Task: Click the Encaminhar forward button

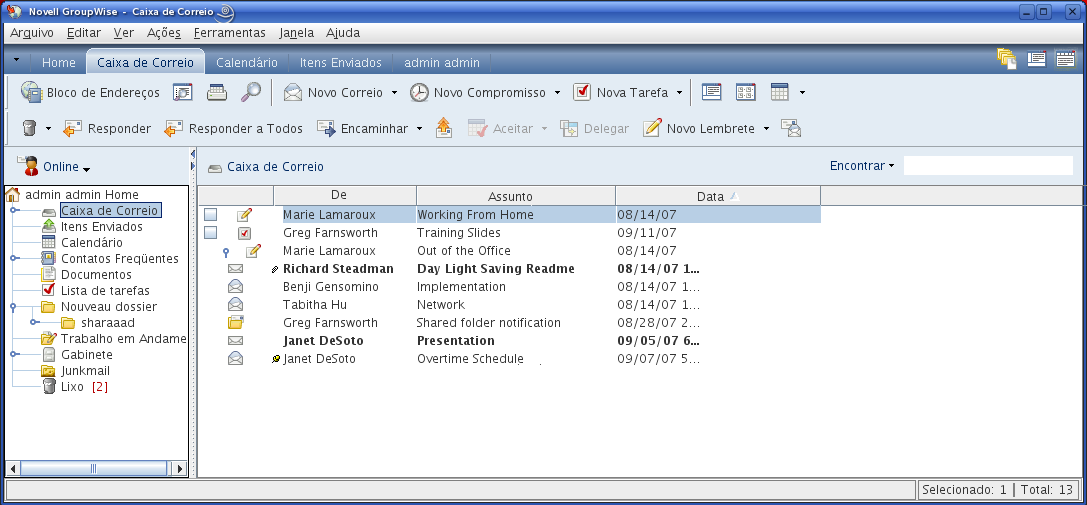Action: point(362,128)
